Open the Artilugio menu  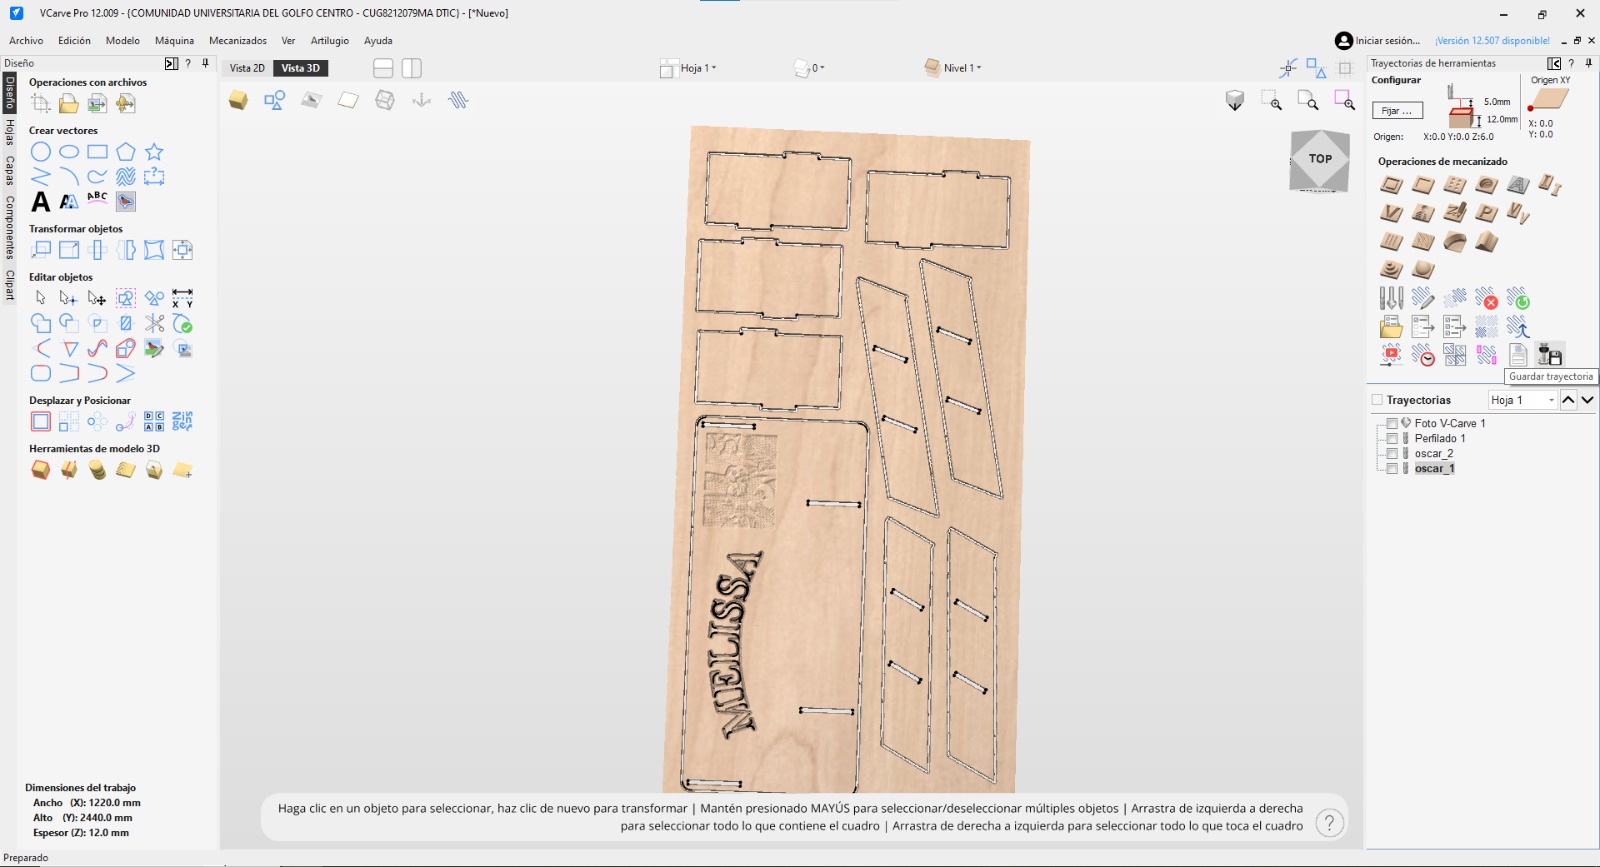[330, 41]
